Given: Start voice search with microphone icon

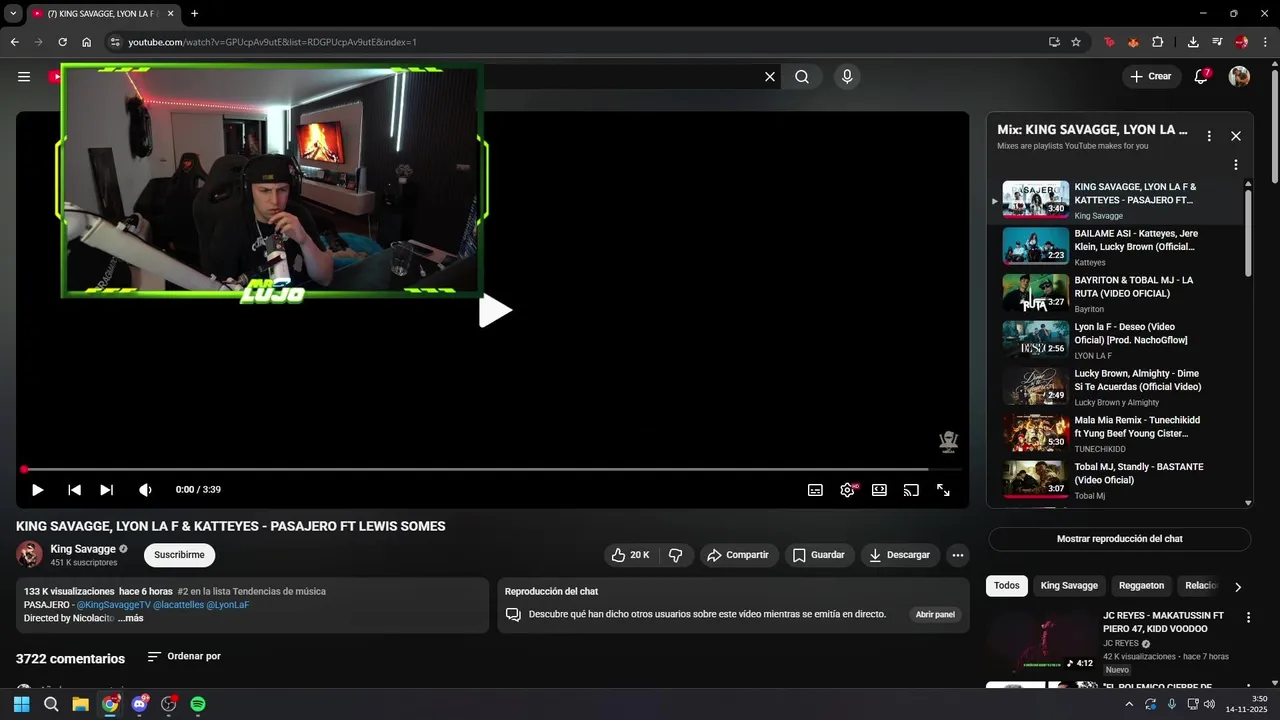Looking at the screenshot, I should (847, 77).
